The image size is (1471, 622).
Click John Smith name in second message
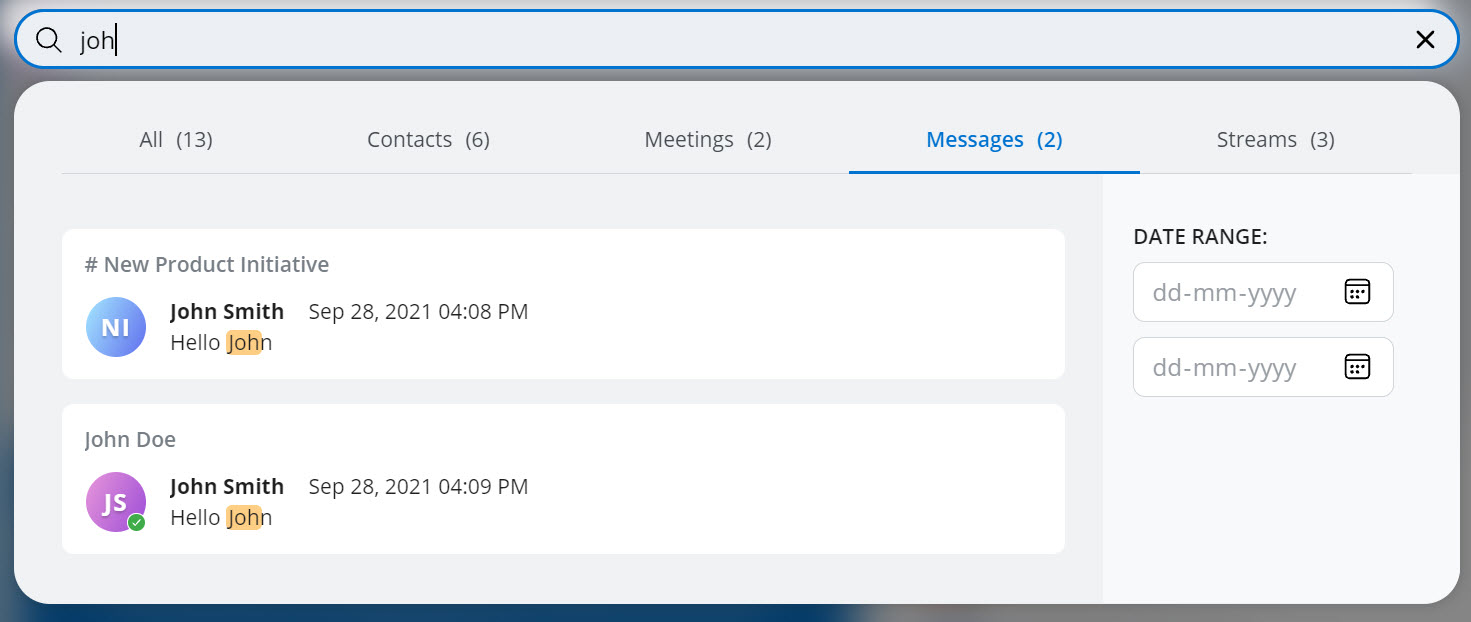click(227, 487)
